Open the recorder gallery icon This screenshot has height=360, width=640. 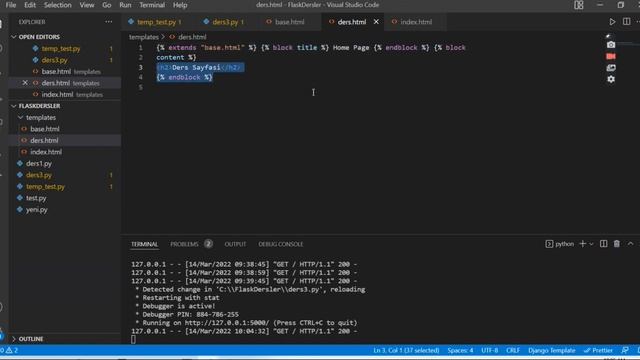pyautogui.click(x=611, y=68)
